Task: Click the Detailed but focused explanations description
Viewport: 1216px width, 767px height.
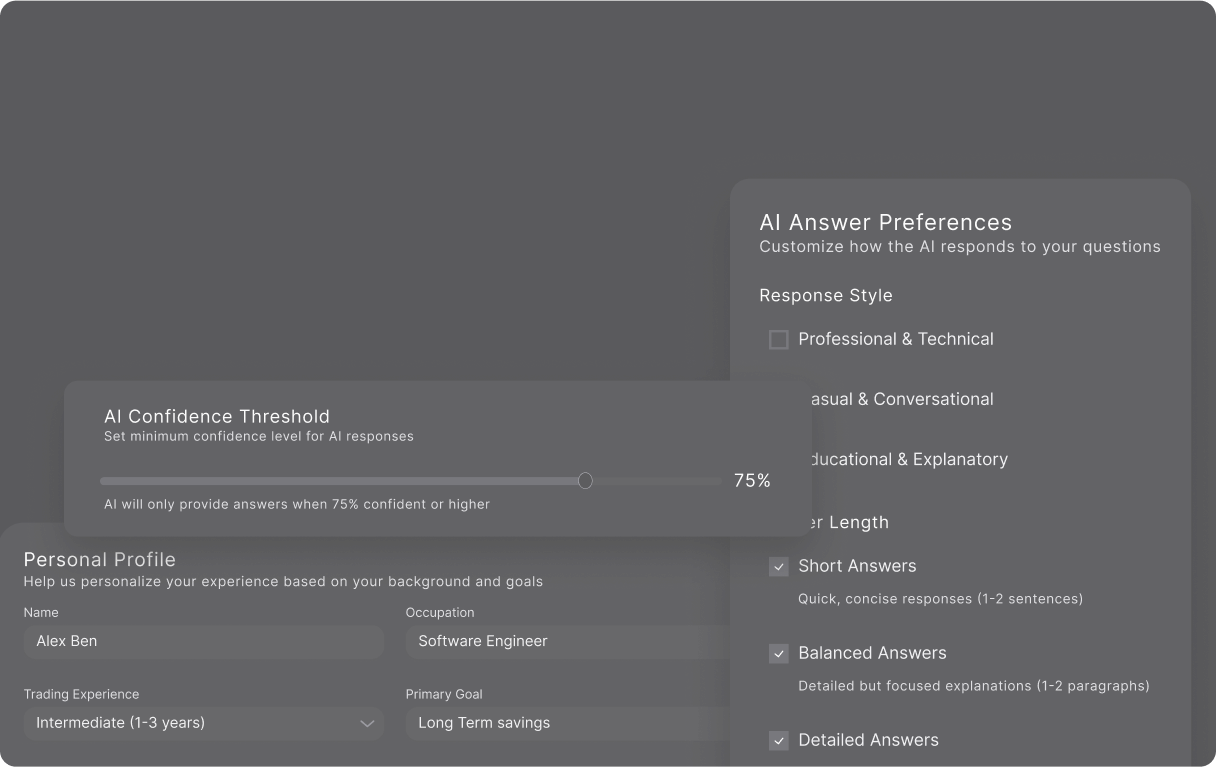Action: click(974, 686)
